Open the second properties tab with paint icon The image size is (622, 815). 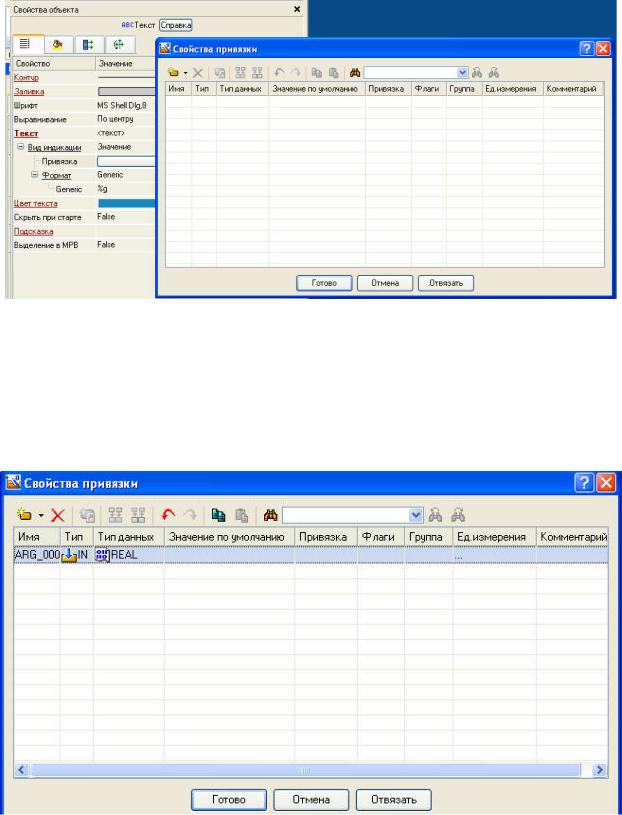coord(58,45)
